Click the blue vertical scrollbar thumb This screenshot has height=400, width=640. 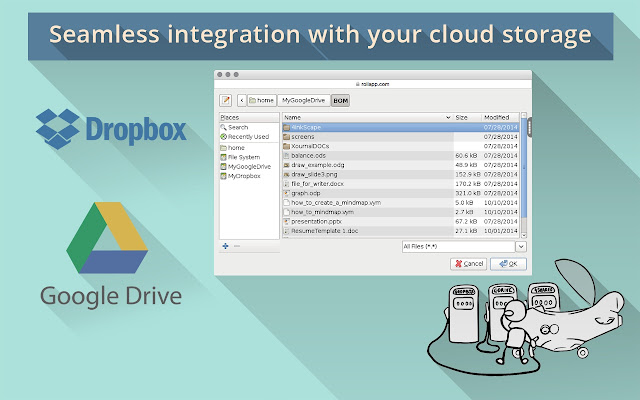(x=524, y=168)
